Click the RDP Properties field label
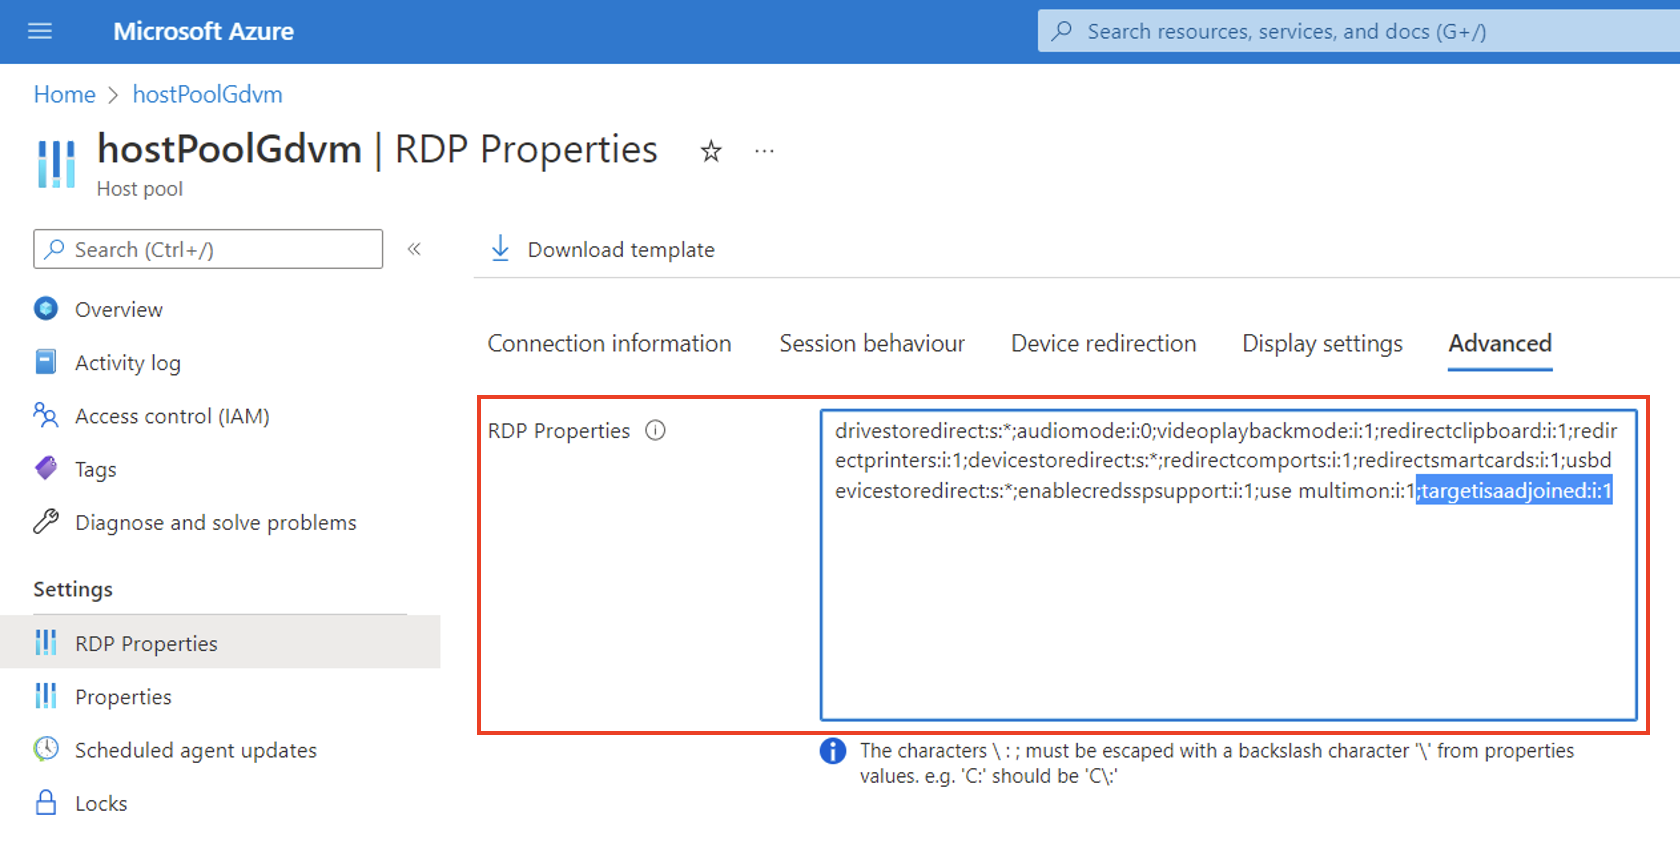Viewport: 1680px width, 856px height. [x=559, y=430]
